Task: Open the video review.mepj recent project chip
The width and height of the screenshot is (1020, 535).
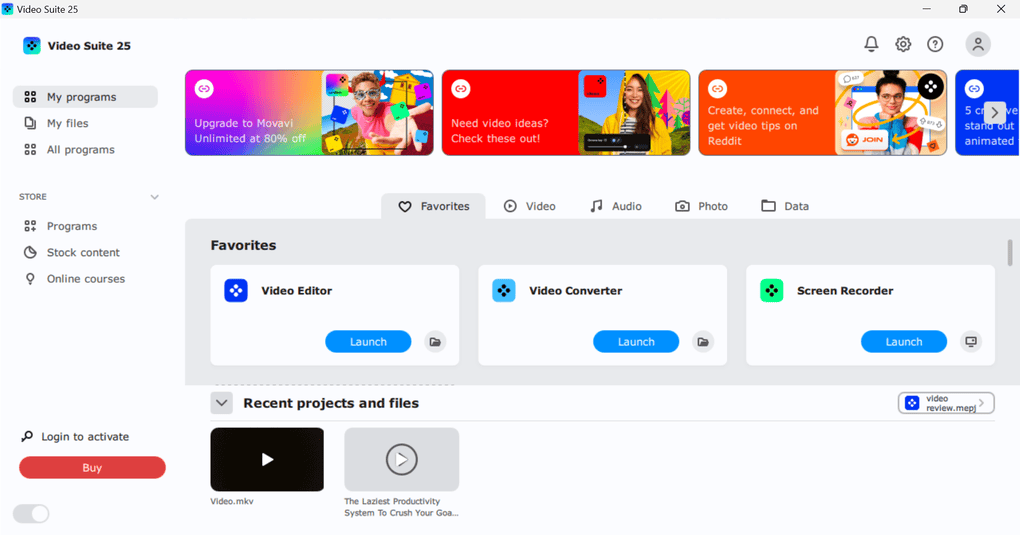Action: tap(946, 403)
